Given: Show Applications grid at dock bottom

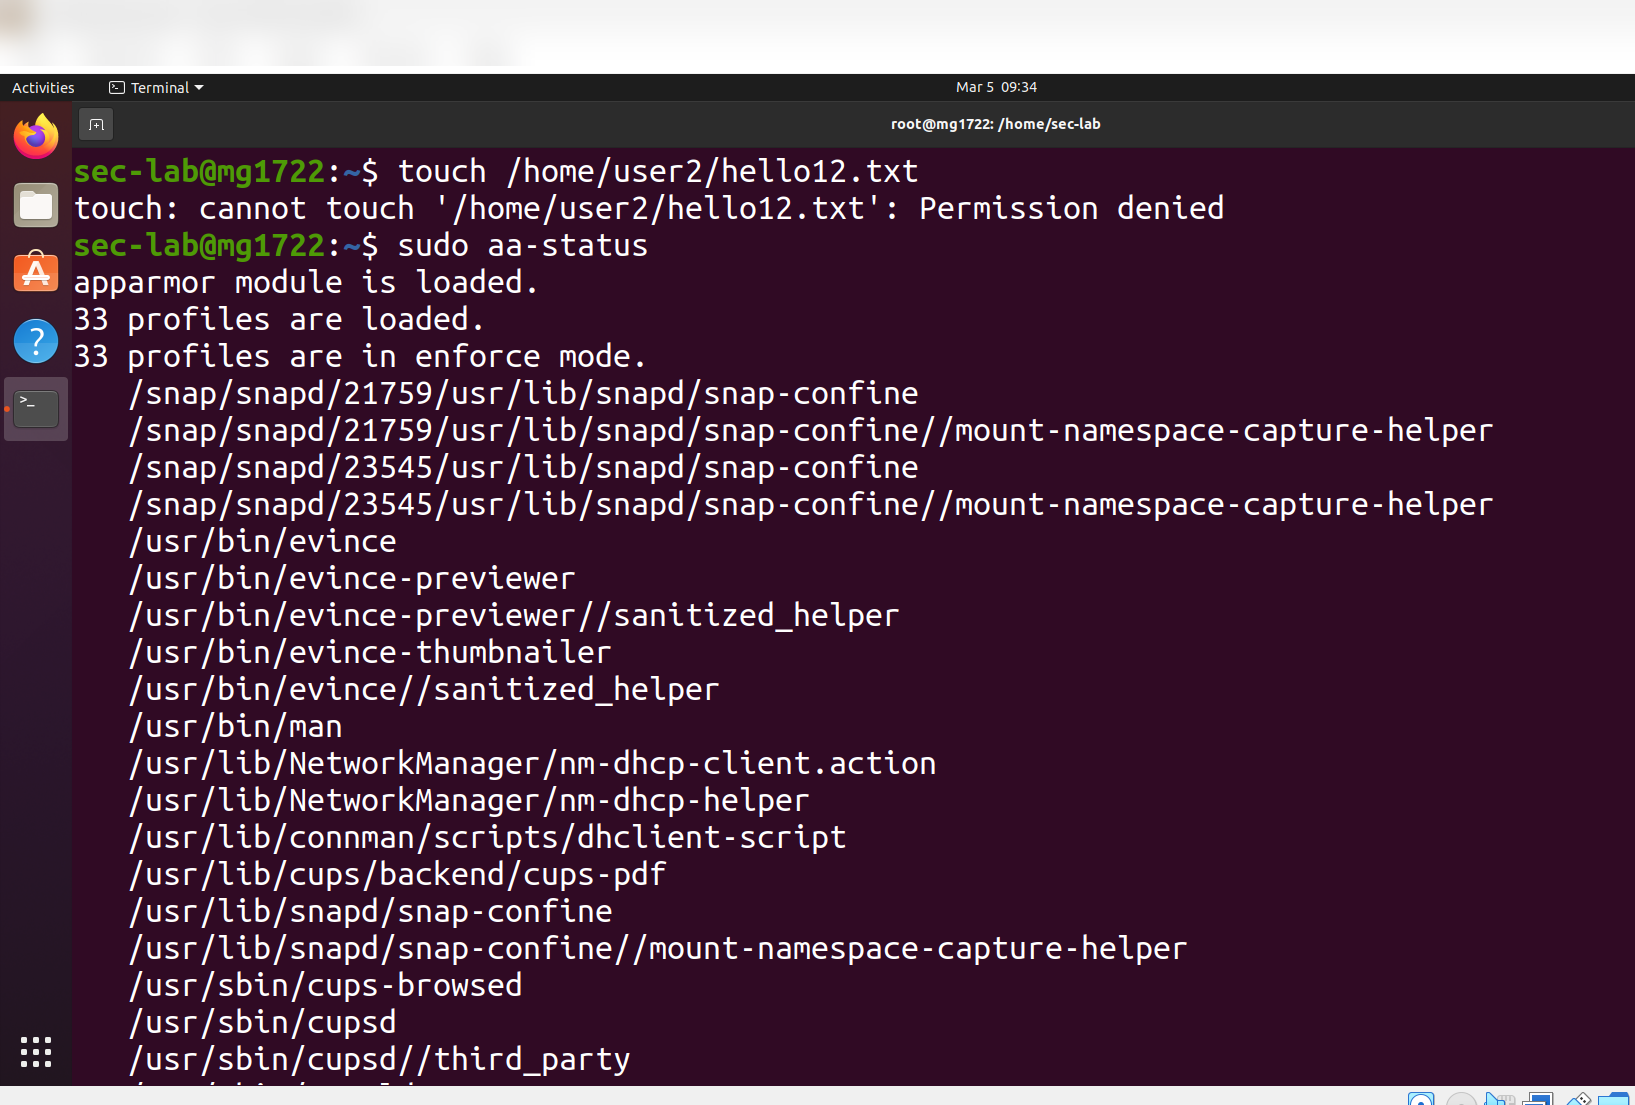Looking at the screenshot, I should 36,1051.
